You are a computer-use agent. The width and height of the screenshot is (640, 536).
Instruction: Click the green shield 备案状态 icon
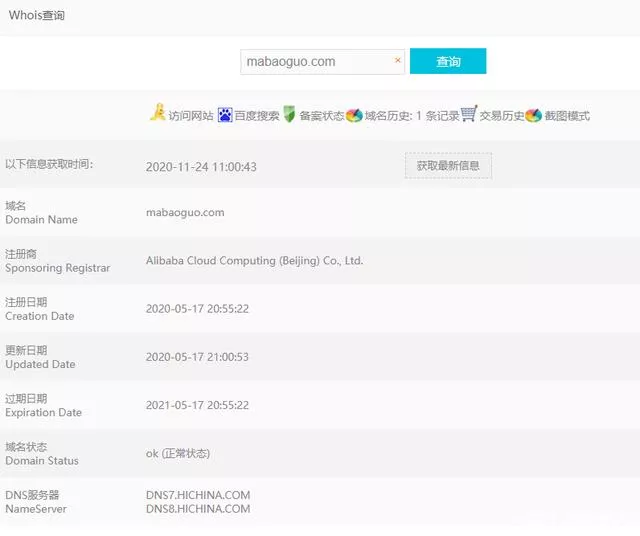(x=289, y=114)
